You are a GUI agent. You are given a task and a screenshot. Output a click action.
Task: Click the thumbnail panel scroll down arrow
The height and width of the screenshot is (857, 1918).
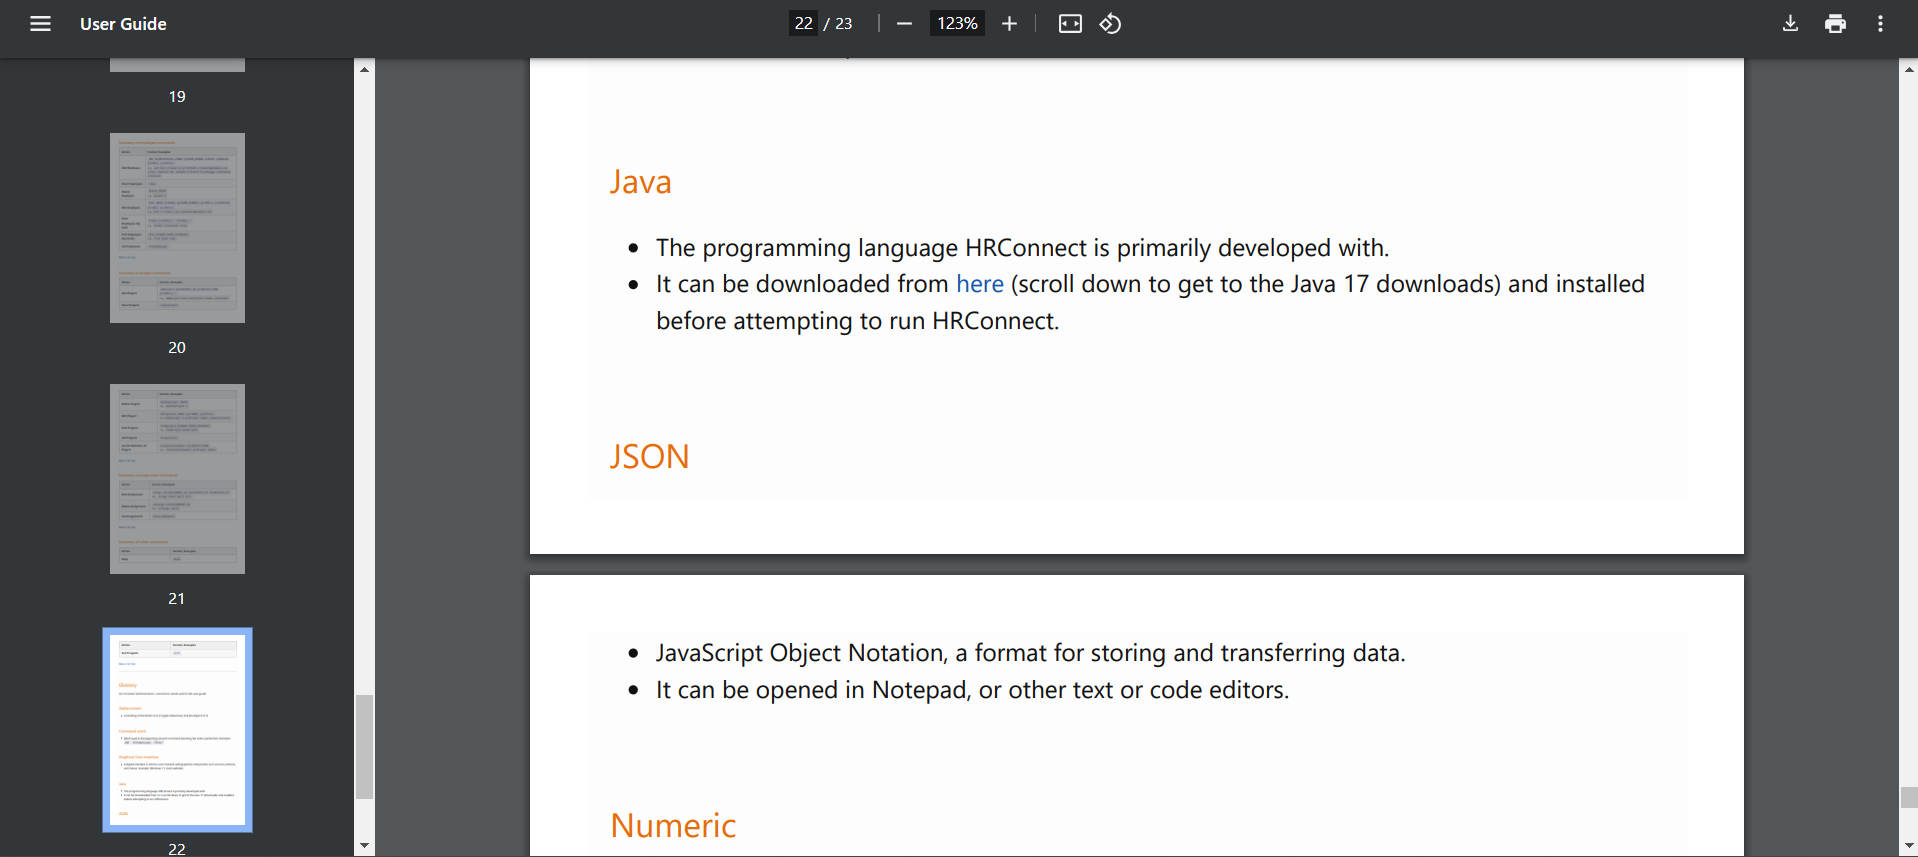[364, 846]
